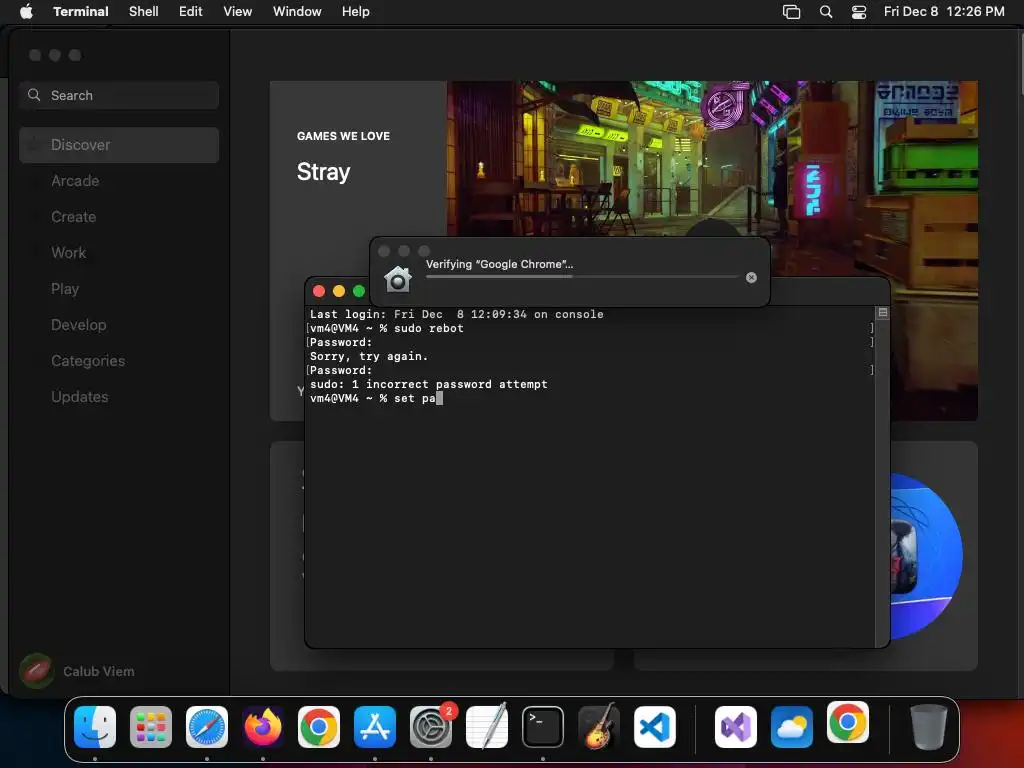Click the Last login line in Terminal
The image size is (1024, 768).
click(456, 314)
